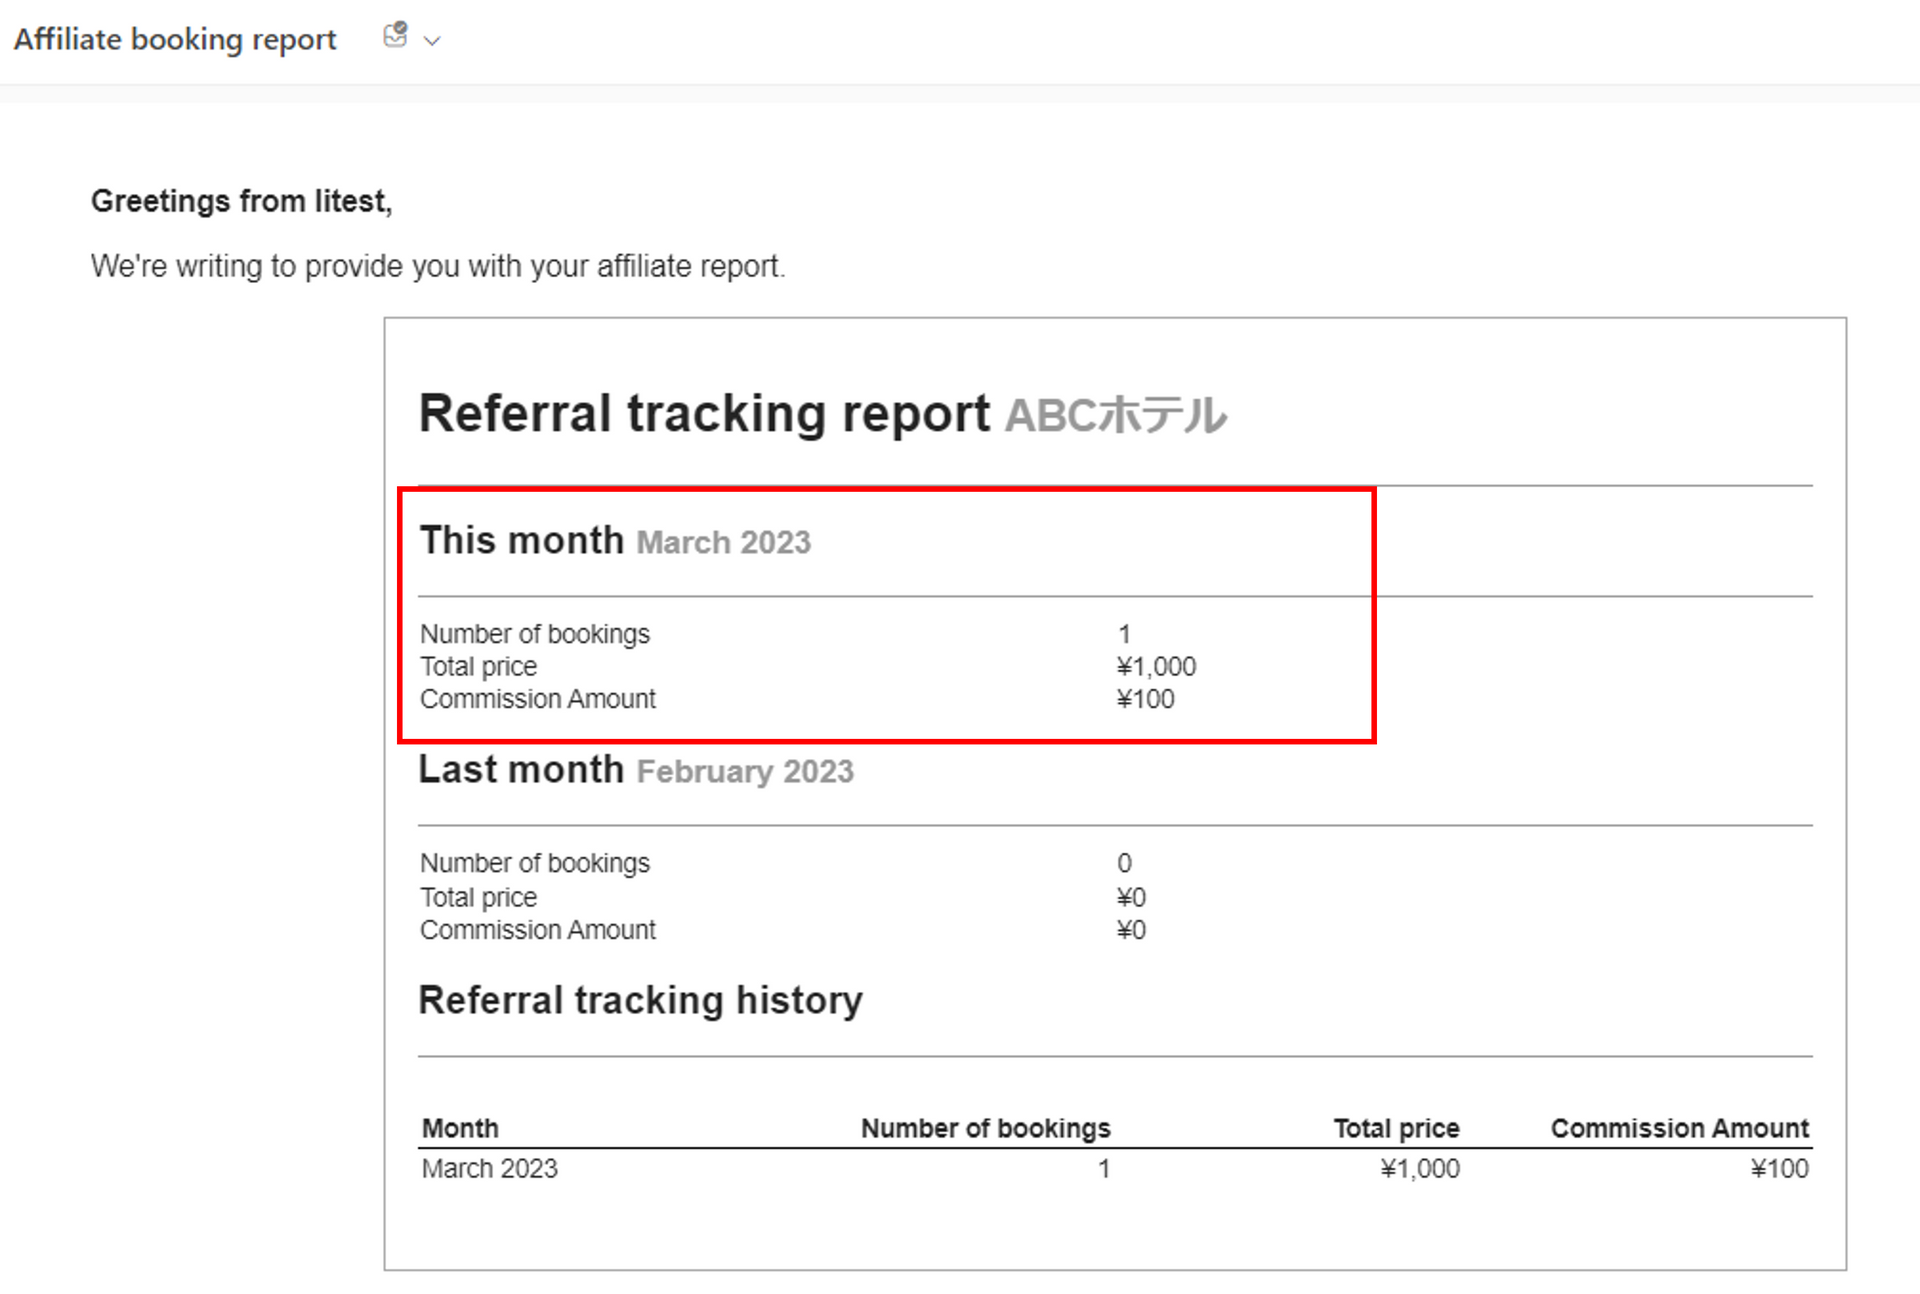Image resolution: width=1920 pixels, height=1294 pixels.
Task: Click Number of bookings column header in history table
Action: pos(985,1128)
